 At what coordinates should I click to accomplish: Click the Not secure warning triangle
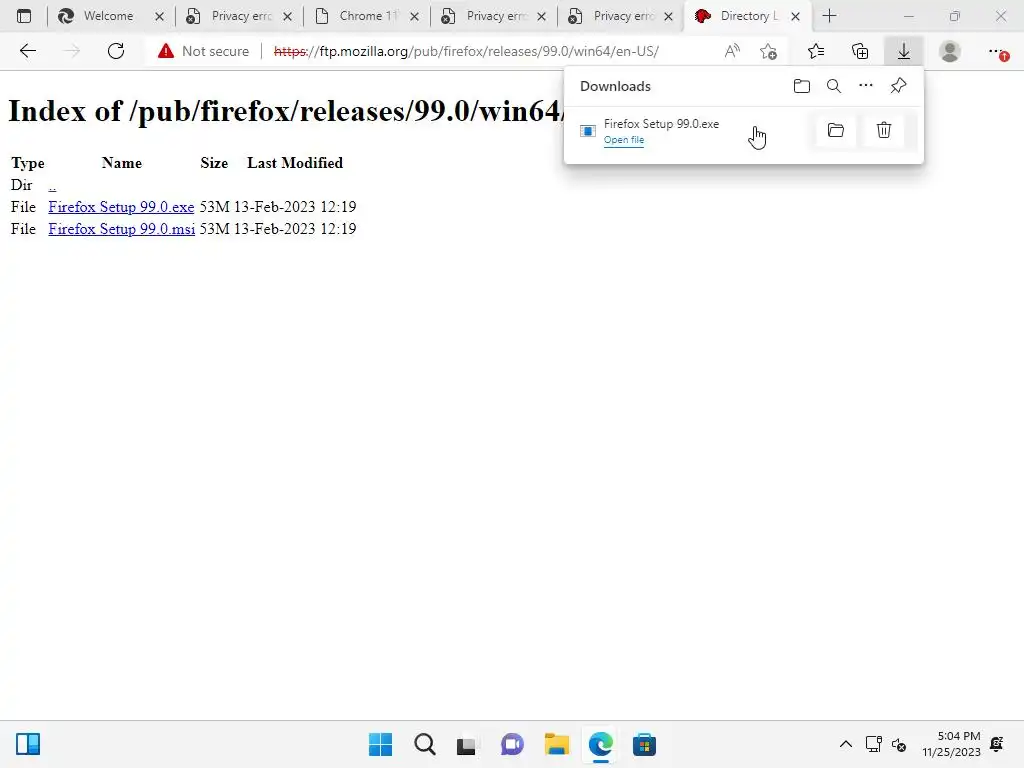pos(166,51)
